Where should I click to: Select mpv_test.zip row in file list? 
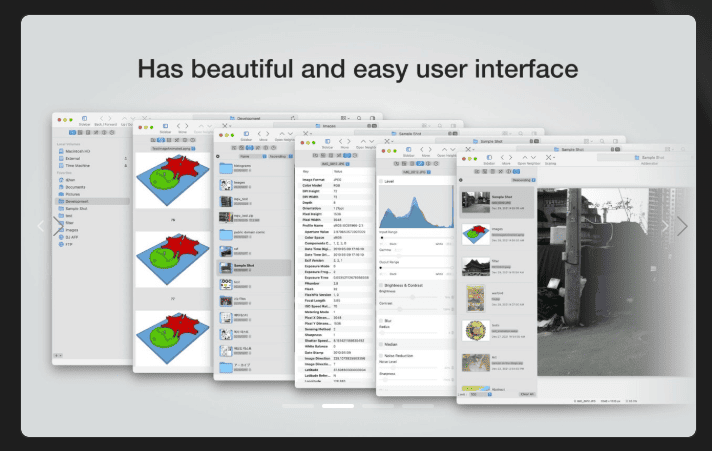pos(254,218)
